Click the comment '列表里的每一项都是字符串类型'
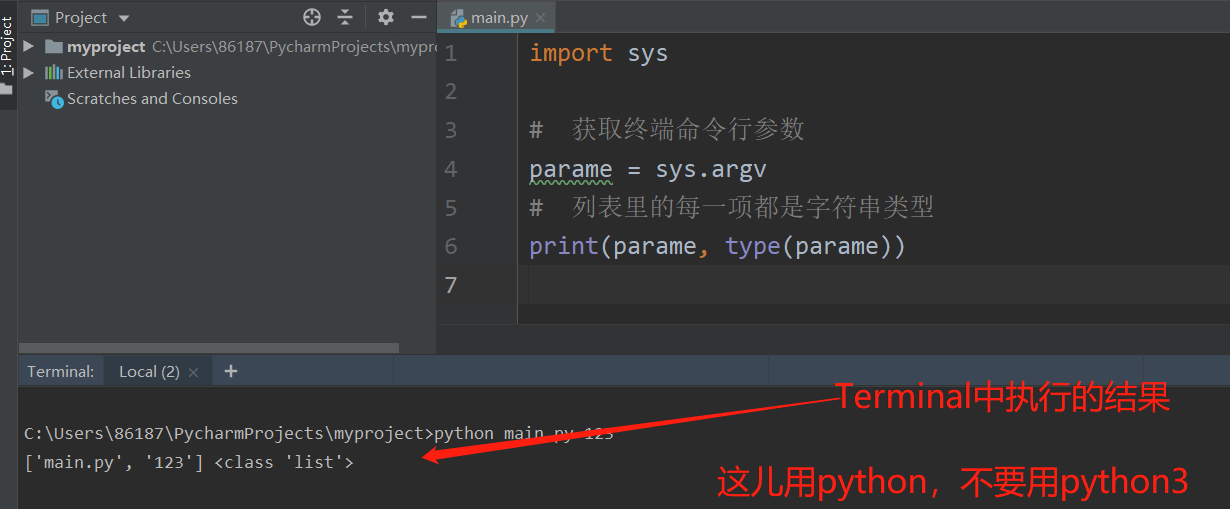This screenshot has width=1230, height=509. pyautogui.click(x=753, y=207)
